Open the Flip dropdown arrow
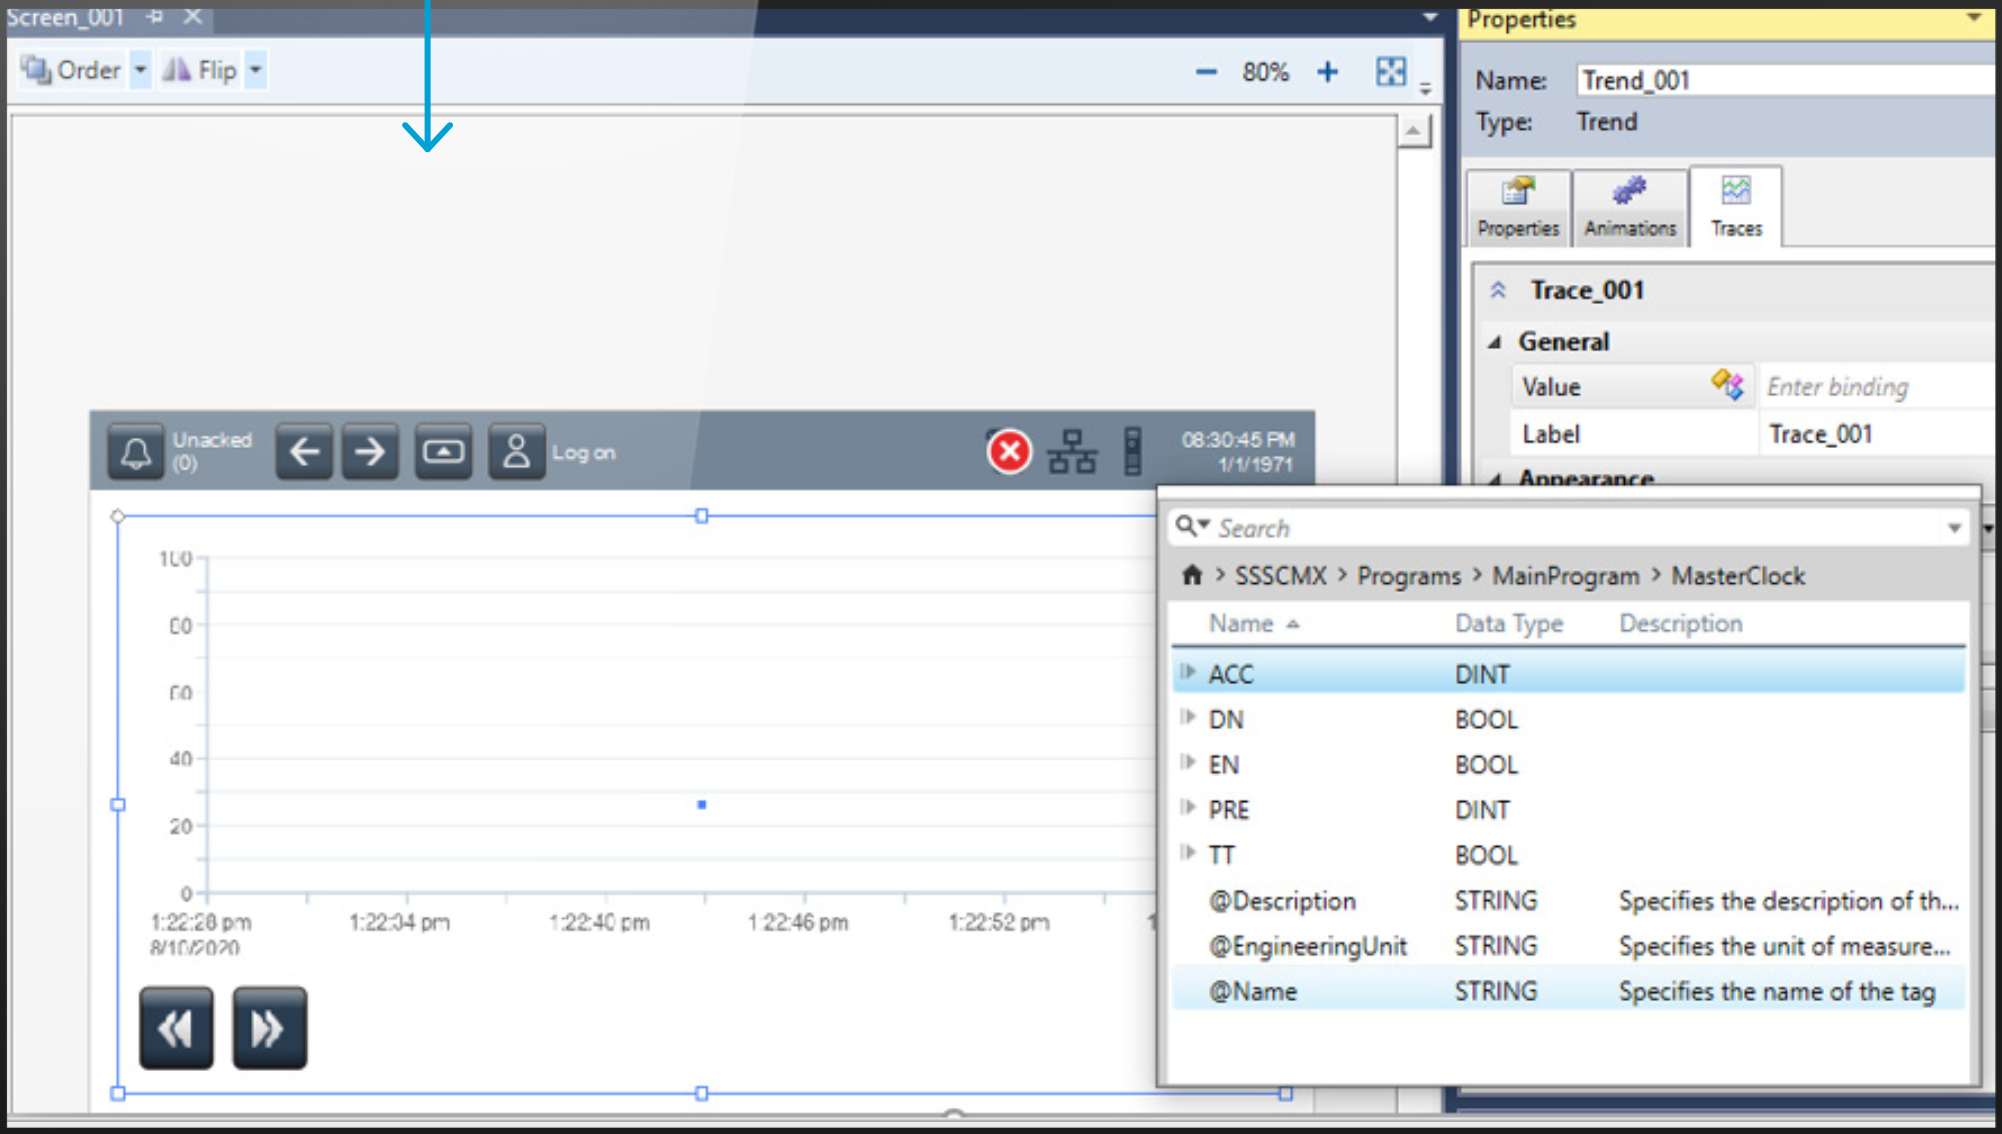This screenshot has height=1134, width=2002. coord(256,70)
